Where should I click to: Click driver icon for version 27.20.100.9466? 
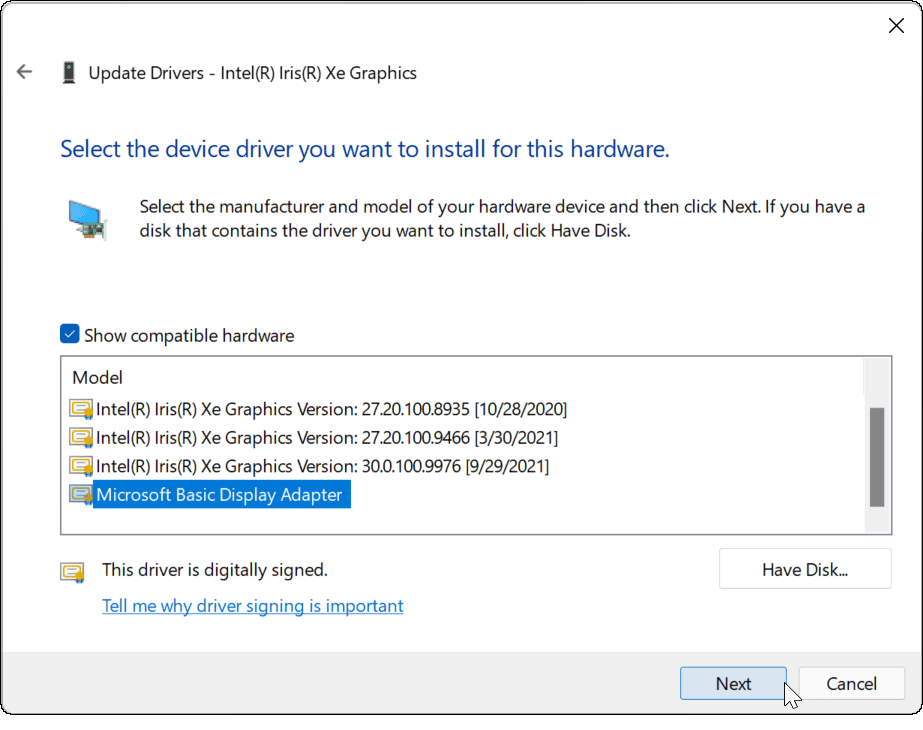tap(81, 438)
